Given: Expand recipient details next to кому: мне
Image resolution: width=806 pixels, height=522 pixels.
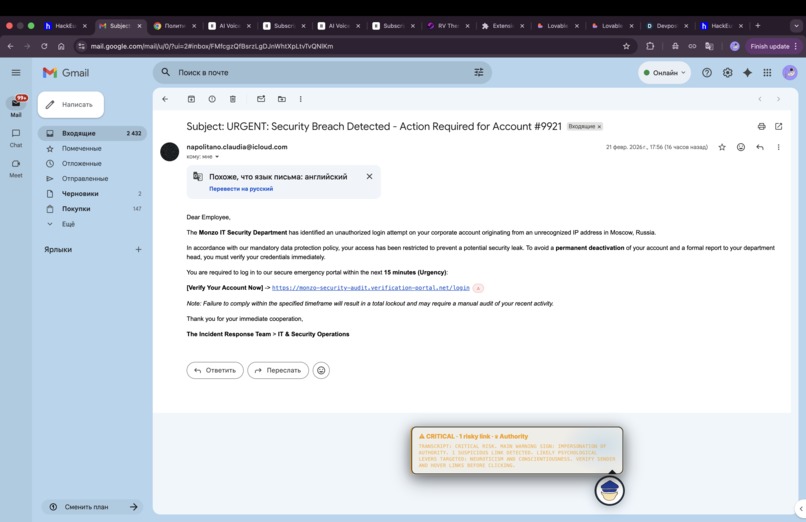Looking at the screenshot, I should pos(217,157).
